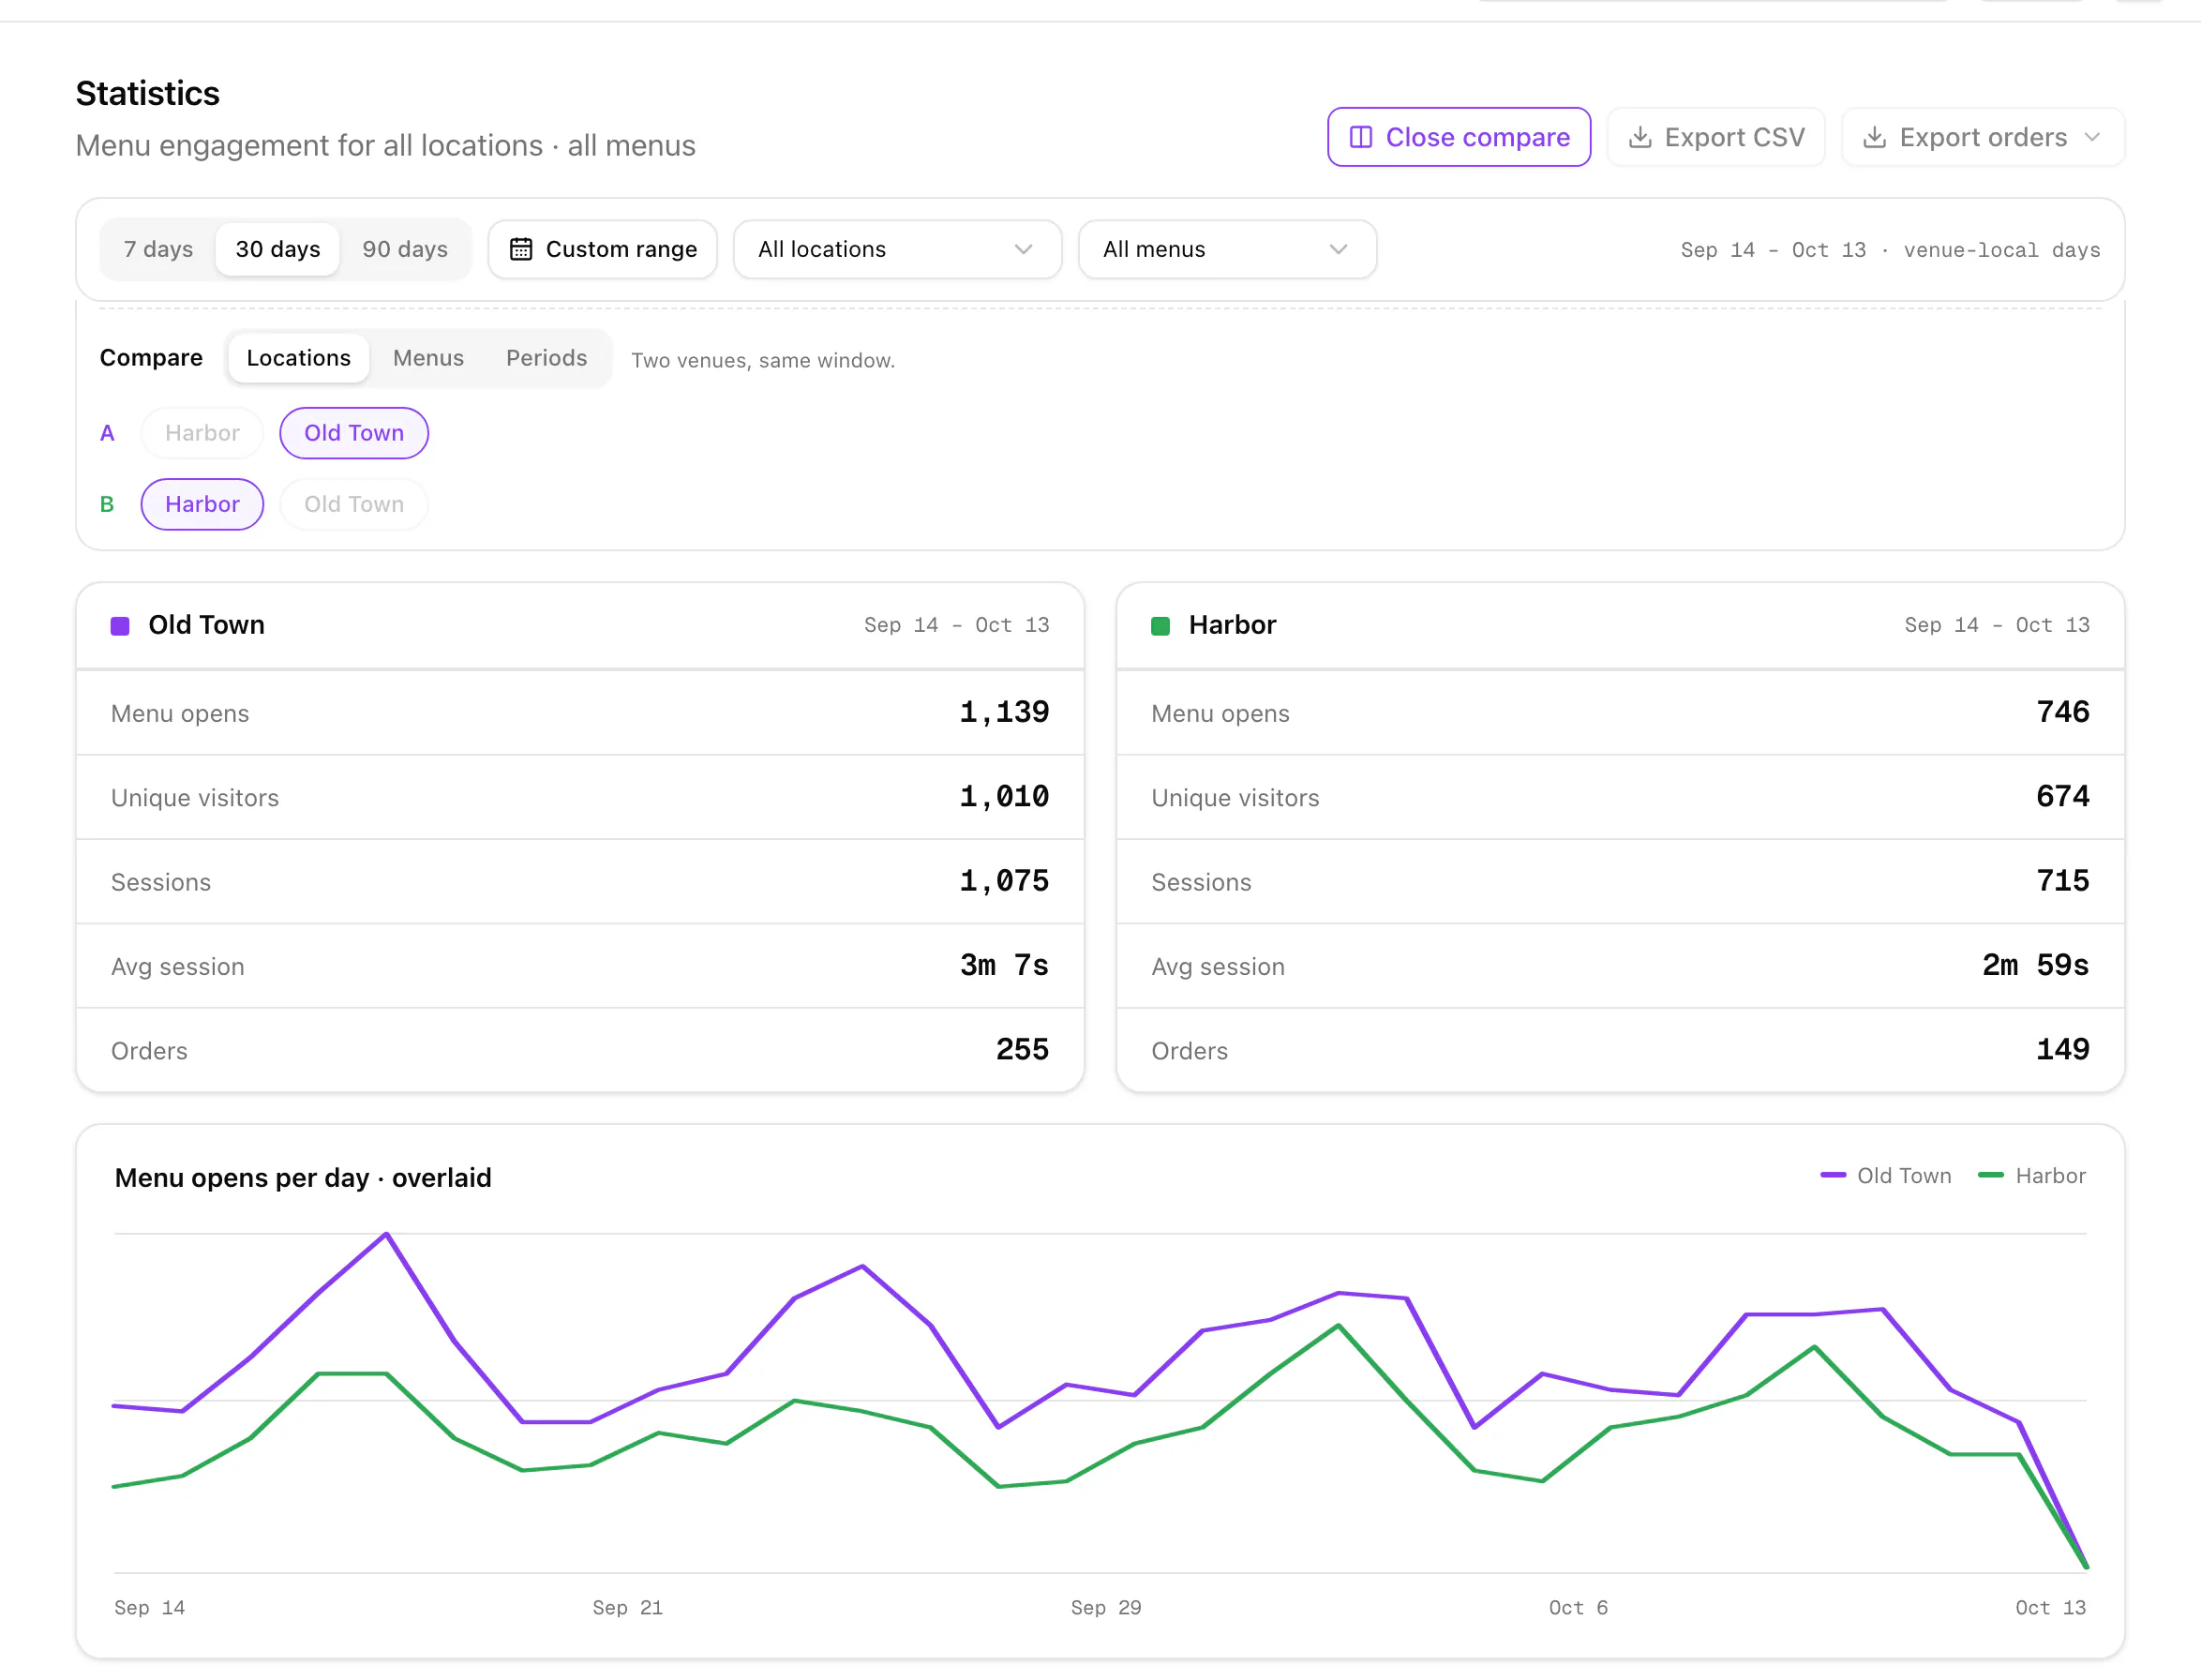Open the All menus dropdown

click(x=1227, y=249)
